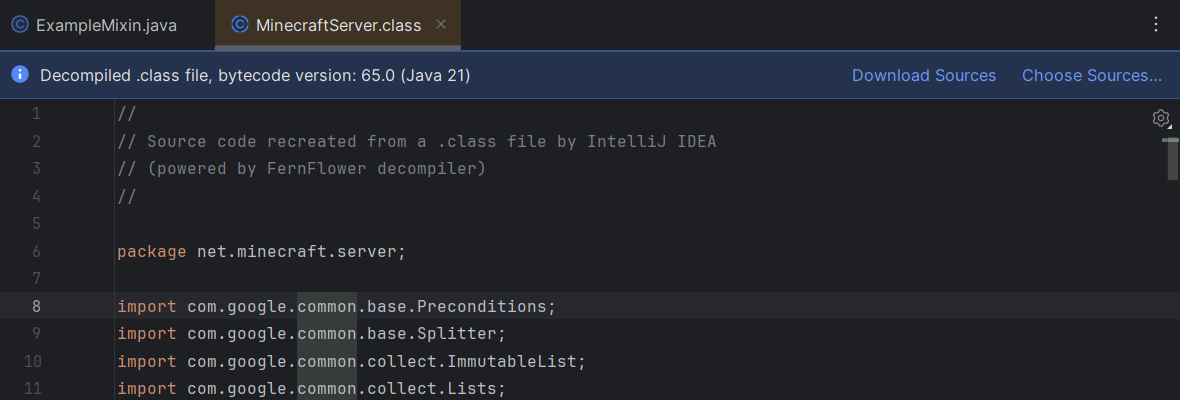Select the MinecraftServer.class tab
The width and height of the screenshot is (1180, 400).
tap(338, 25)
